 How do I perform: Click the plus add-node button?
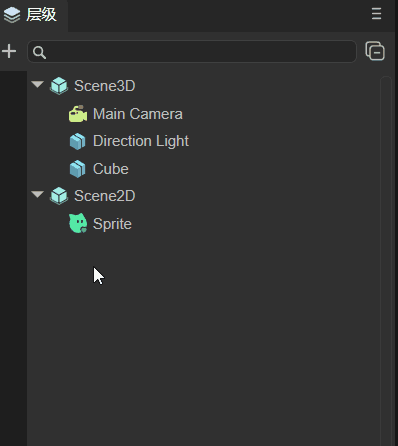tap(9, 51)
